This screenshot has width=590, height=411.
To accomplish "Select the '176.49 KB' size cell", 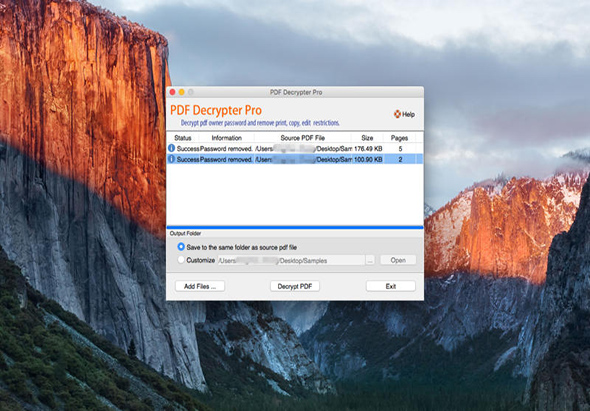I will [x=368, y=149].
